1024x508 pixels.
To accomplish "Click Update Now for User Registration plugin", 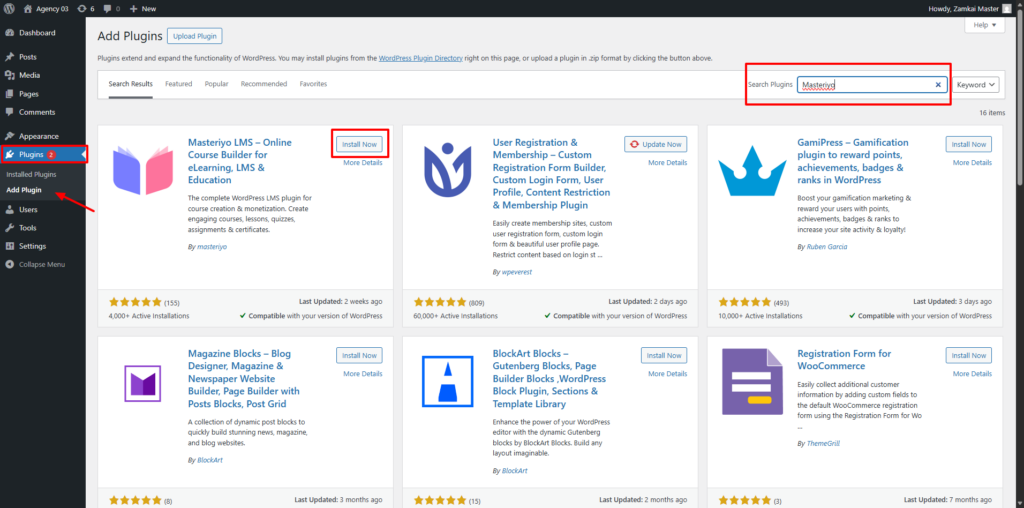I will tap(656, 144).
